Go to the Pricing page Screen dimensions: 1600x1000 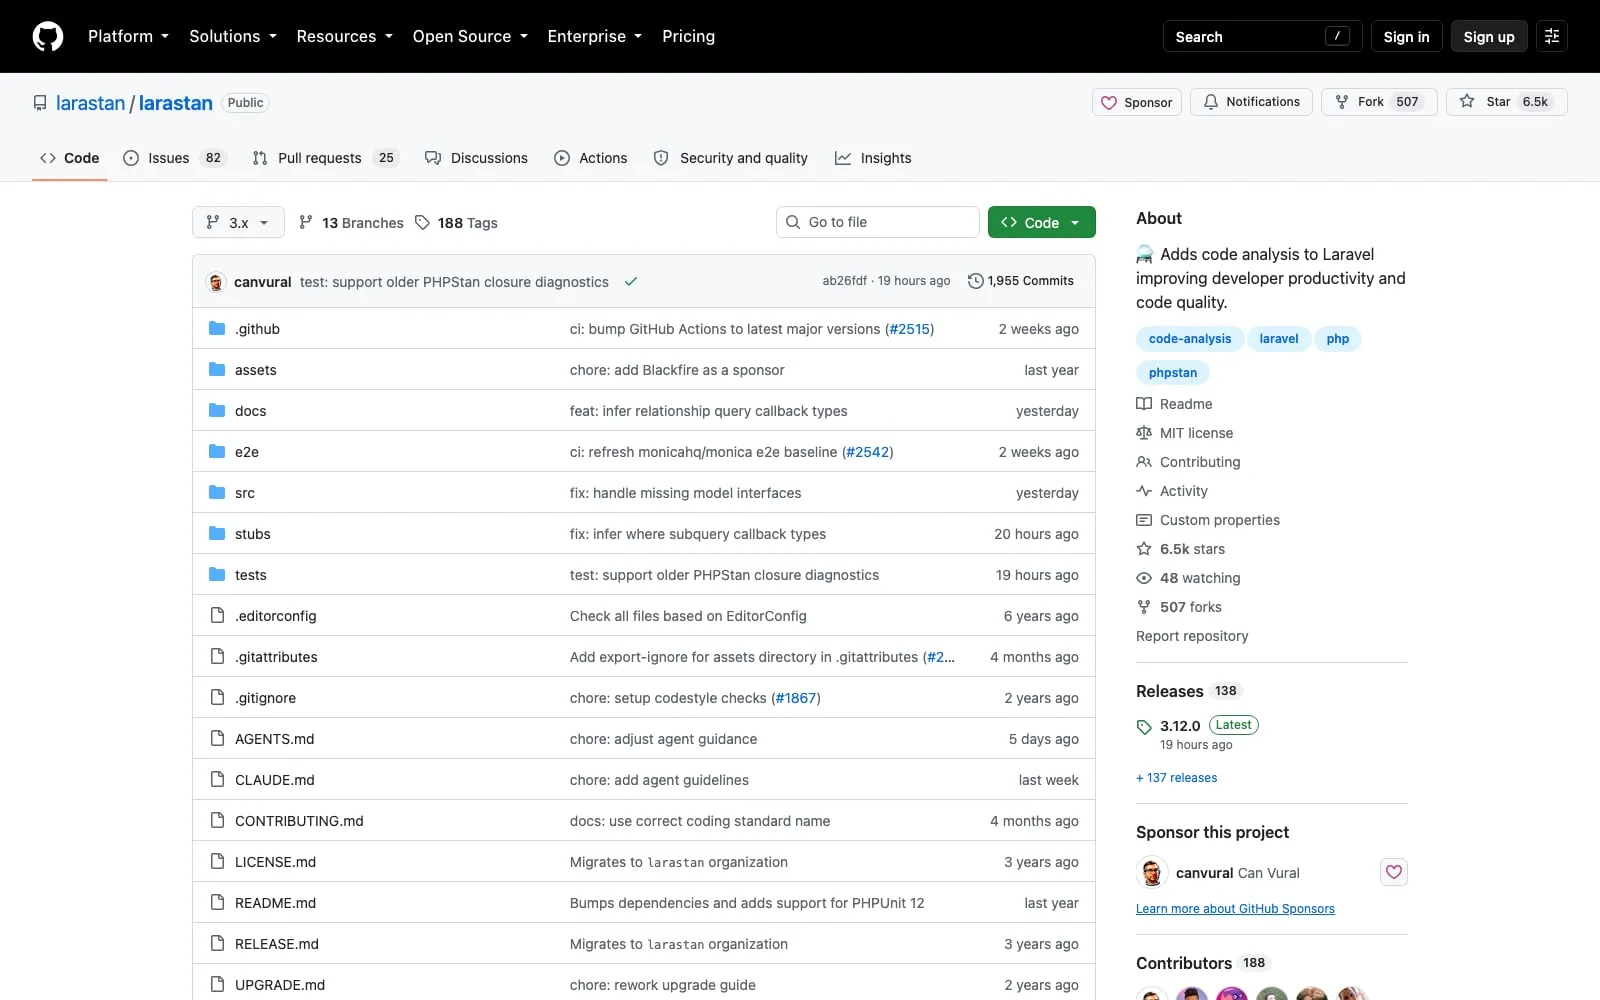(688, 36)
